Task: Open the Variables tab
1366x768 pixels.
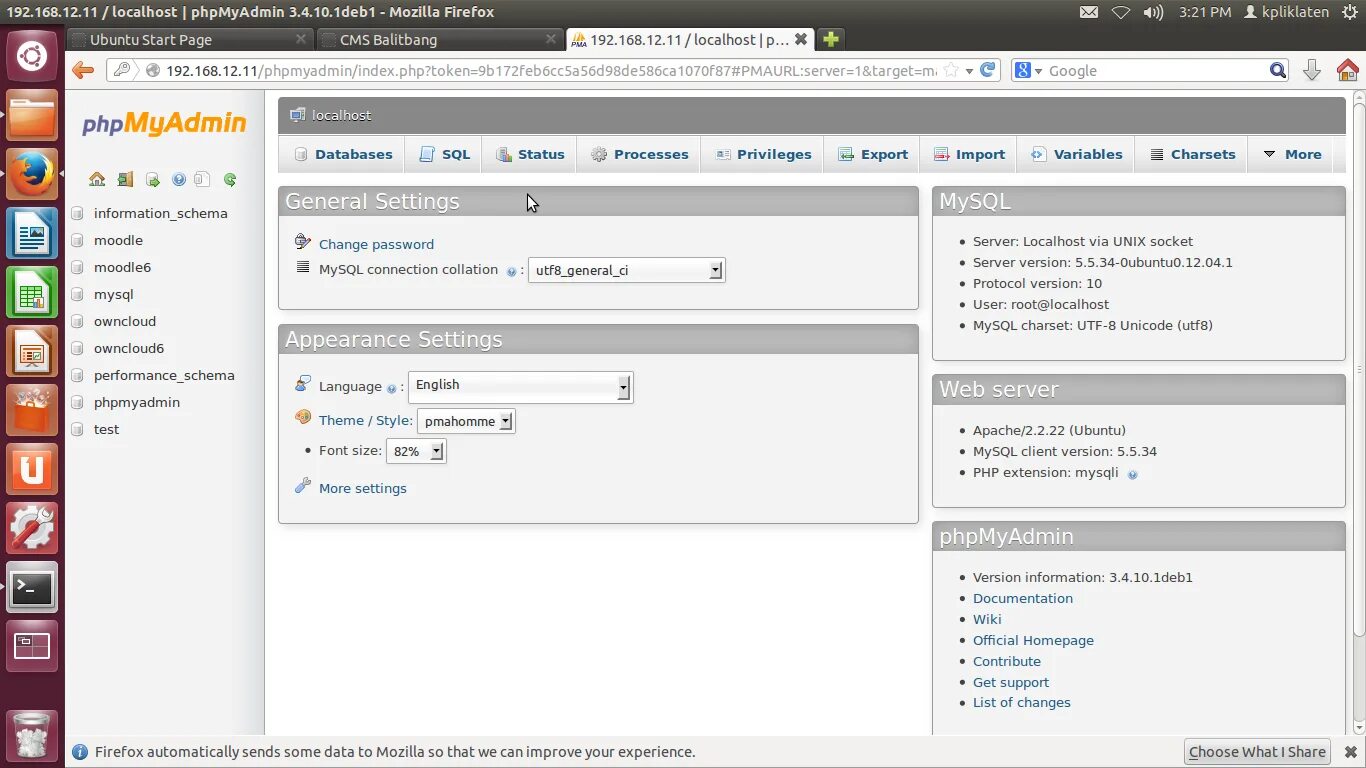Action: 1076,154
